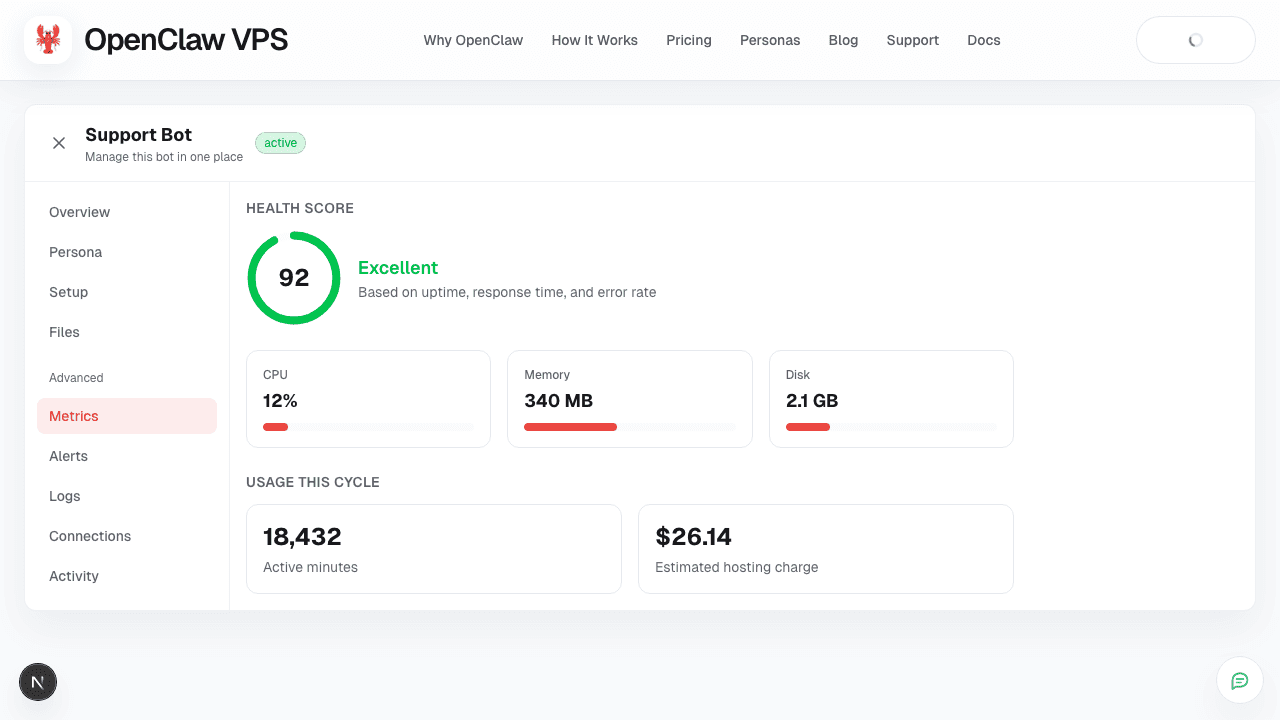Click the N avatar in bottom left
Viewport: 1280px width, 720px height.
[x=38, y=682]
